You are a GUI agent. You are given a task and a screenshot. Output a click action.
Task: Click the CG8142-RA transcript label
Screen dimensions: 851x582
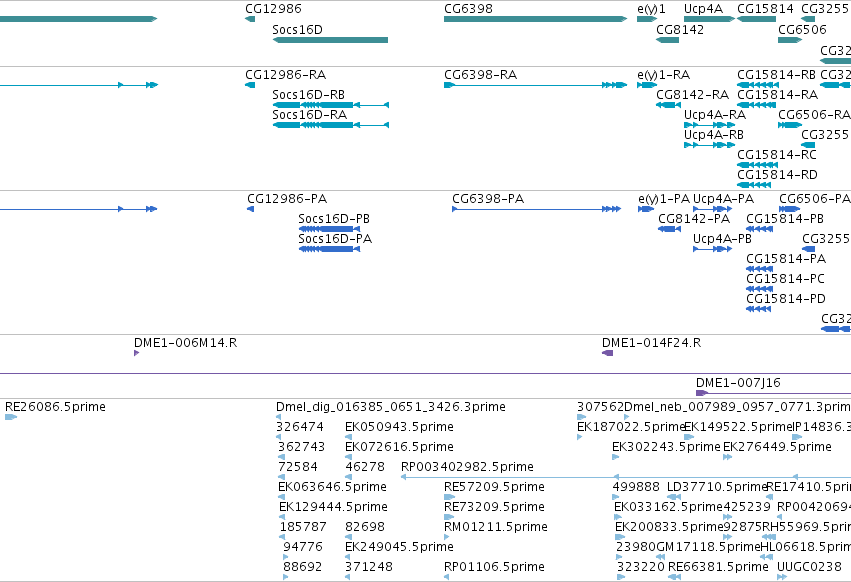click(x=692, y=95)
